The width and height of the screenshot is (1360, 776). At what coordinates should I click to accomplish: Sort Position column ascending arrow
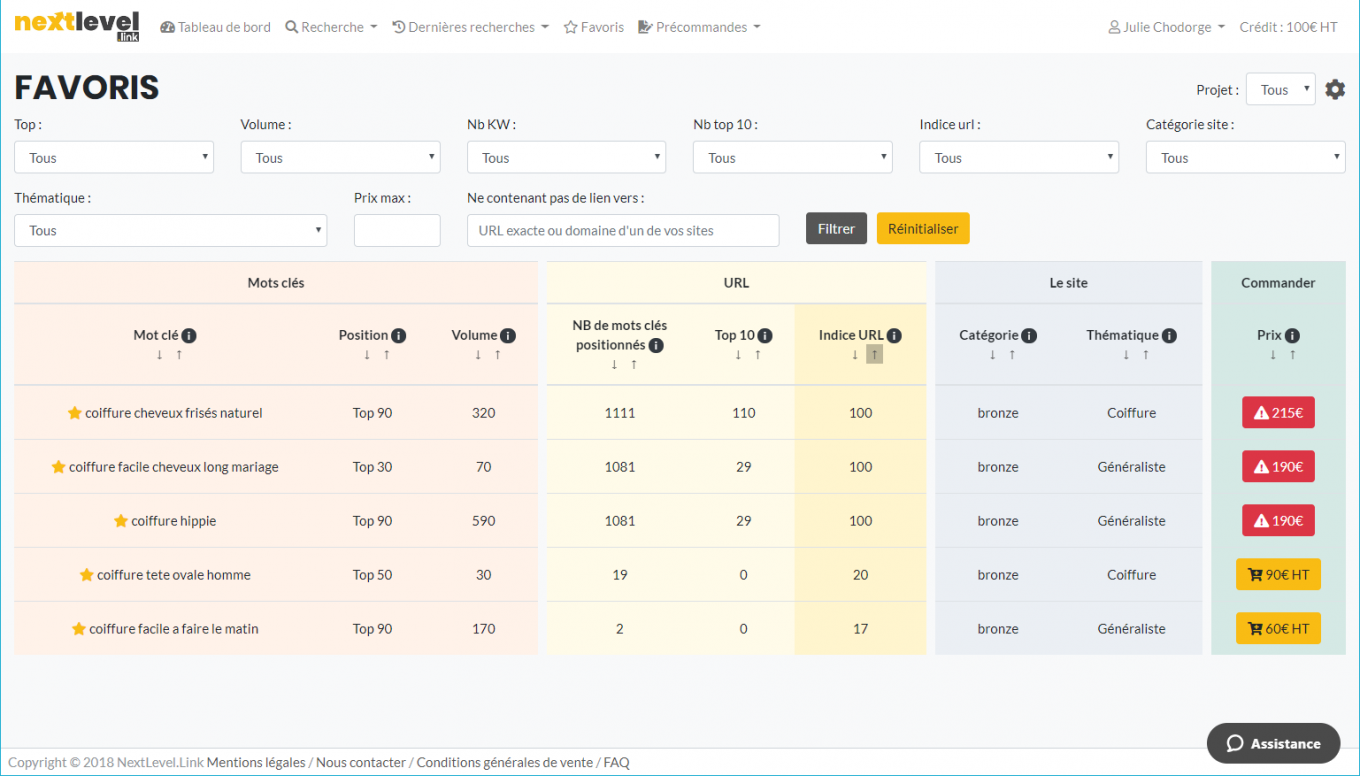pyautogui.click(x=386, y=355)
